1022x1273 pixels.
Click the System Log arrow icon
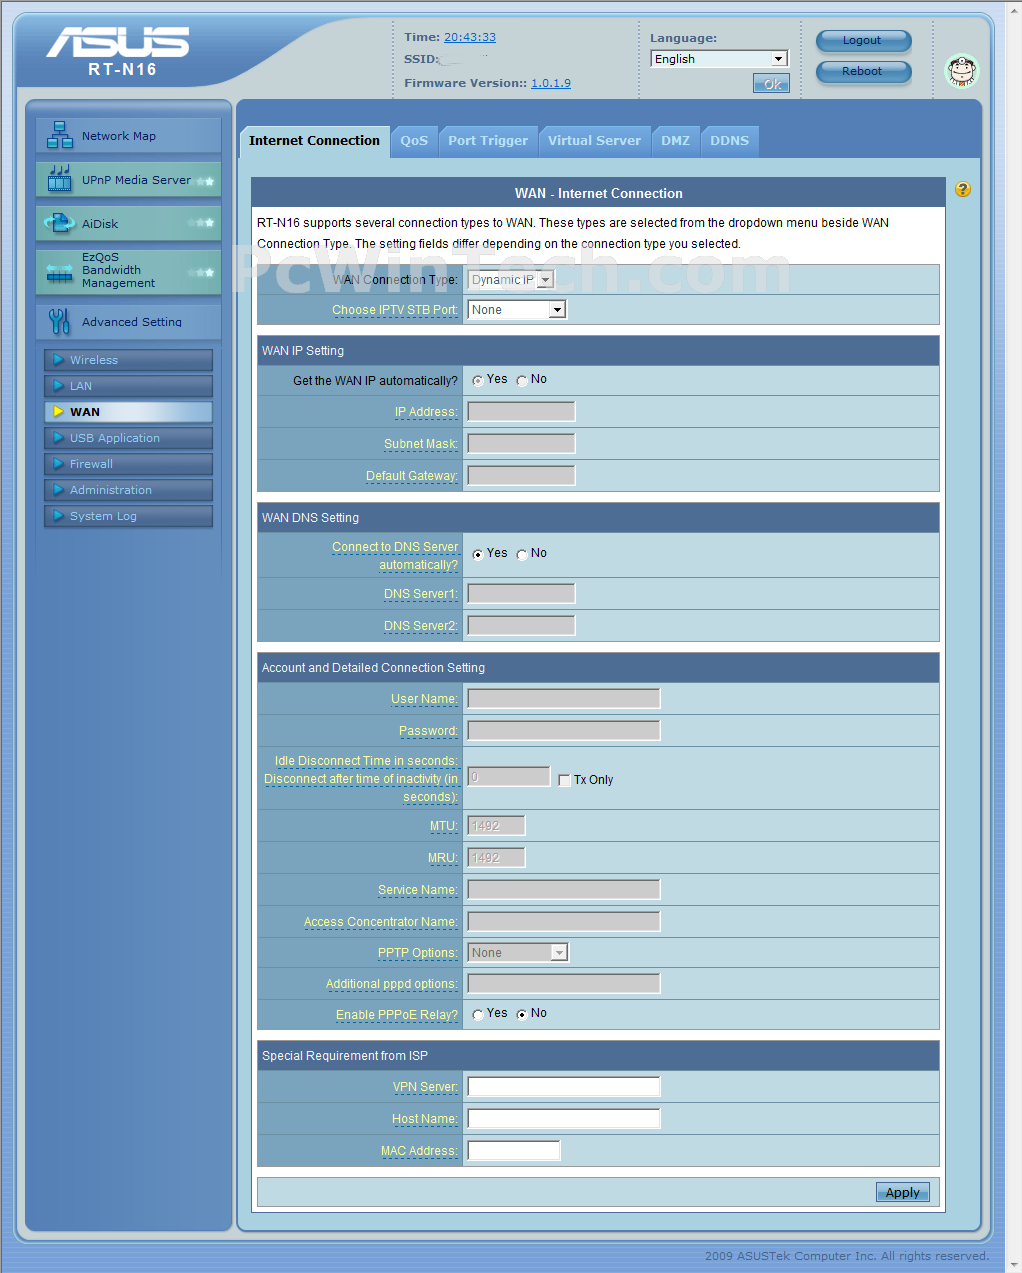coord(59,515)
